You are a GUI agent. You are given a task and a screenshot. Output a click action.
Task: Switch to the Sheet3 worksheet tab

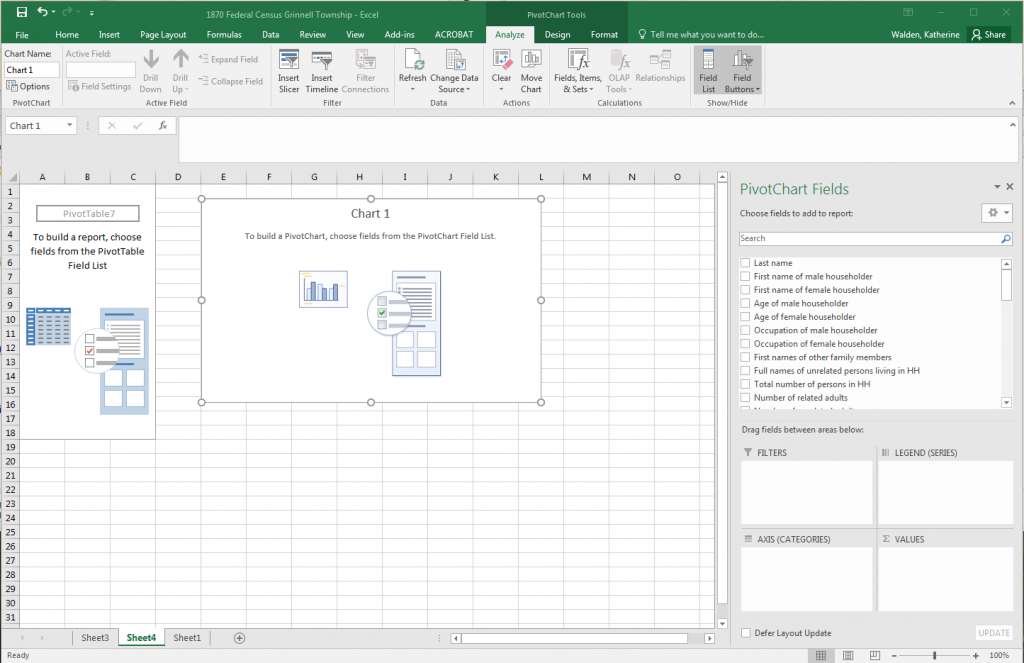[x=95, y=638]
